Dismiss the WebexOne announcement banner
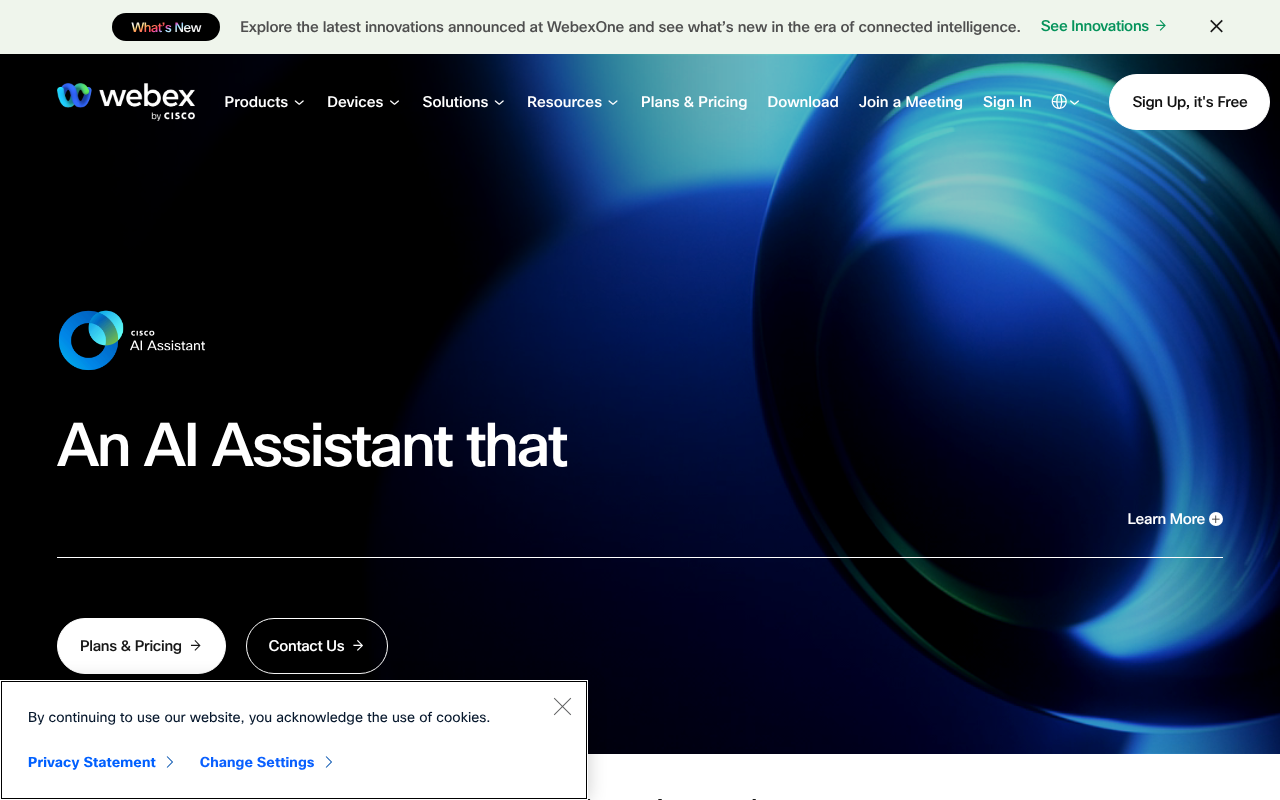Screen dimensions: 1280x800 pyautogui.click(x=1216, y=26)
